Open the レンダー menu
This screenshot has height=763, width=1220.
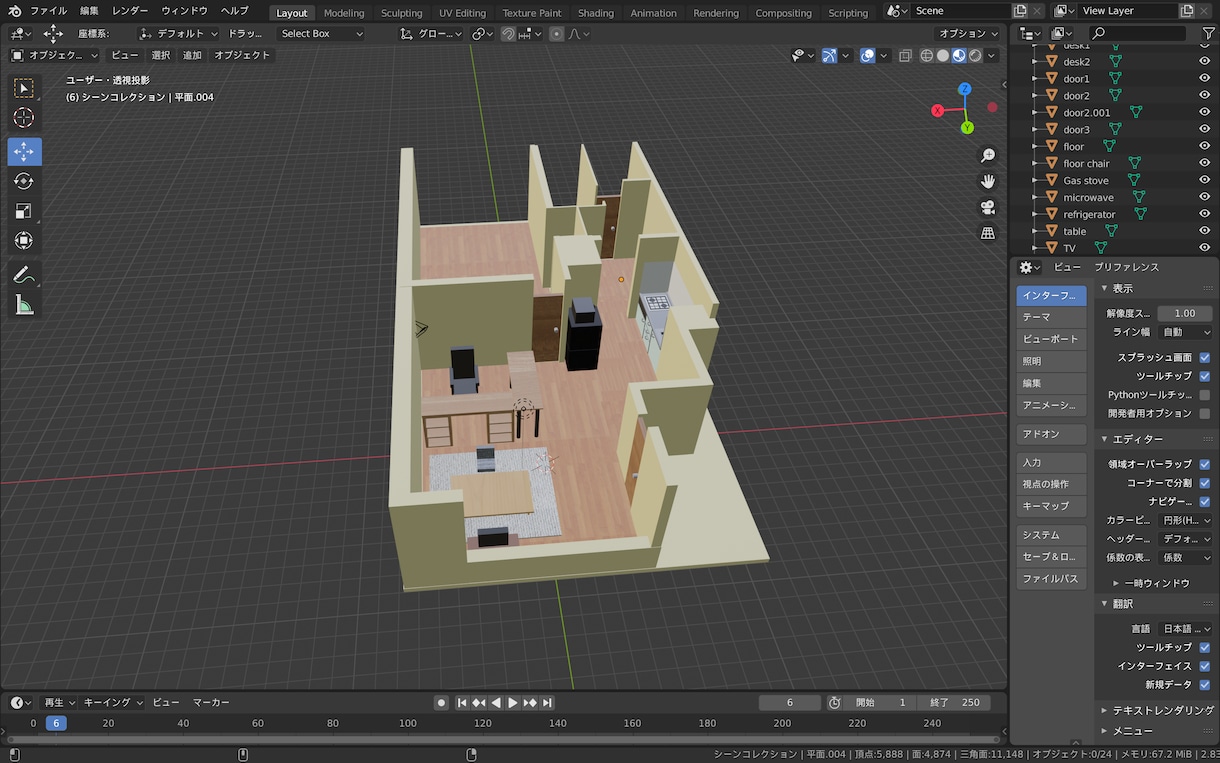(x=130, y=11)
